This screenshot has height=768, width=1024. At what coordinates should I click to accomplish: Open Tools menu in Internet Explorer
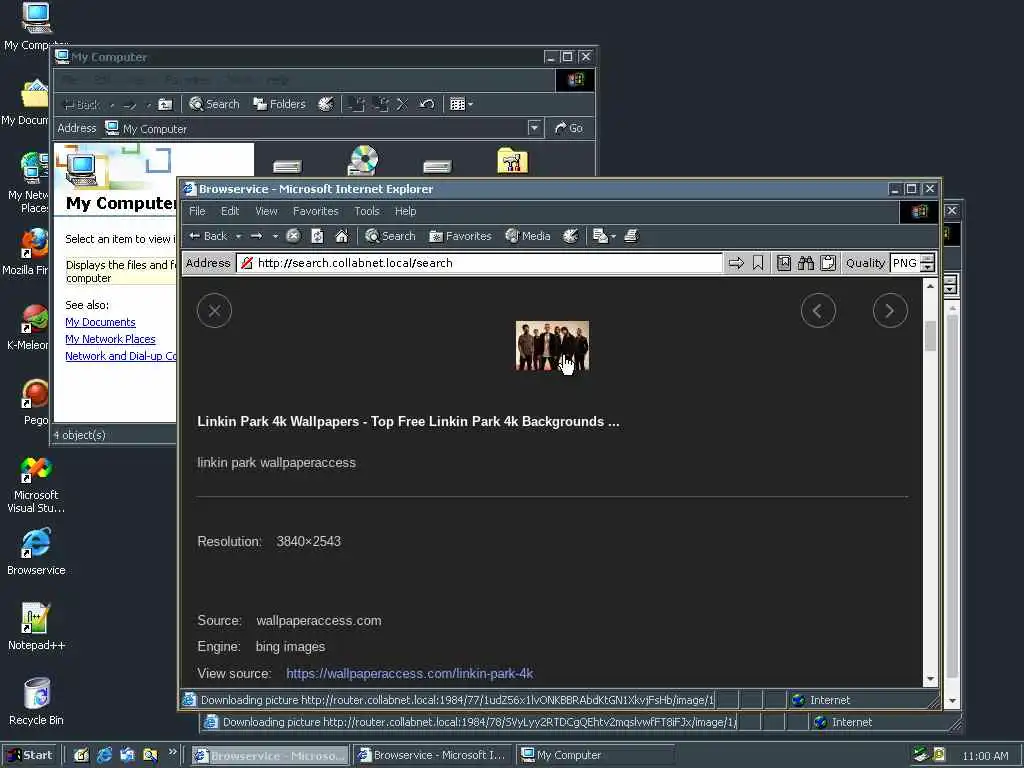pos(366,211)
